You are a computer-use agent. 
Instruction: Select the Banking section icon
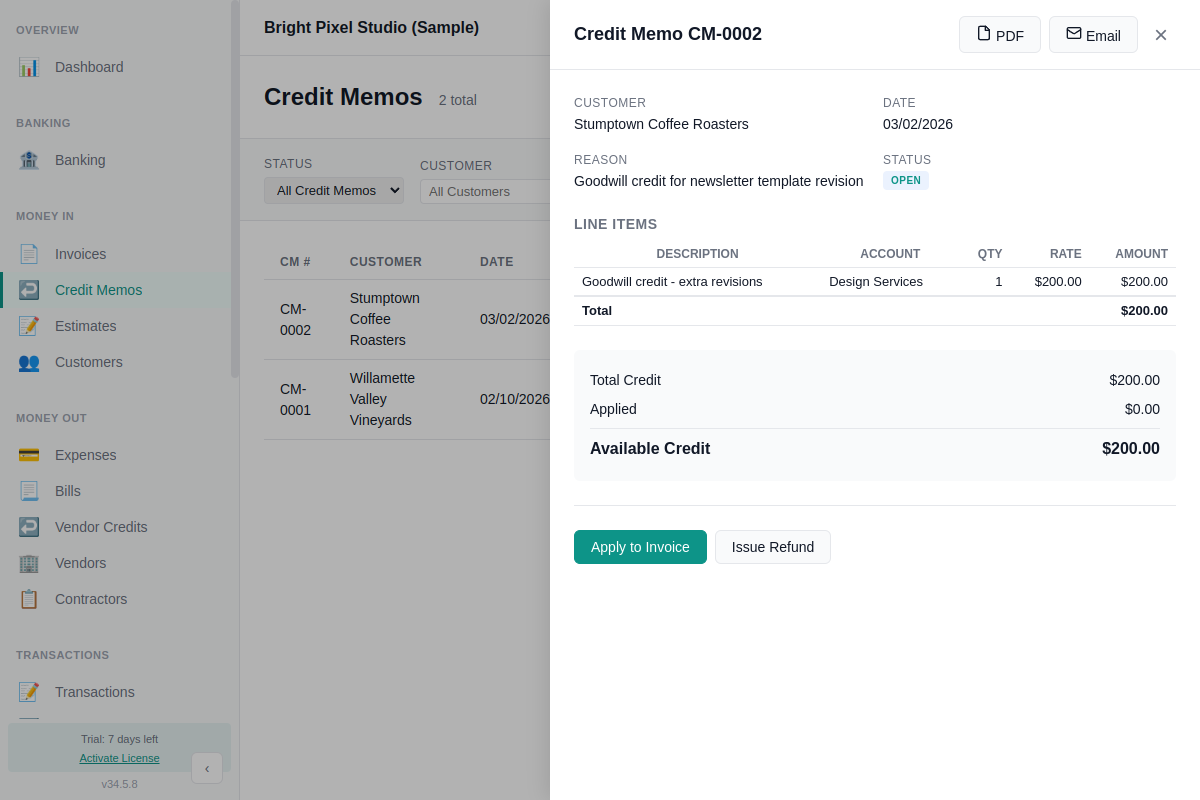(x=31, y=160)
